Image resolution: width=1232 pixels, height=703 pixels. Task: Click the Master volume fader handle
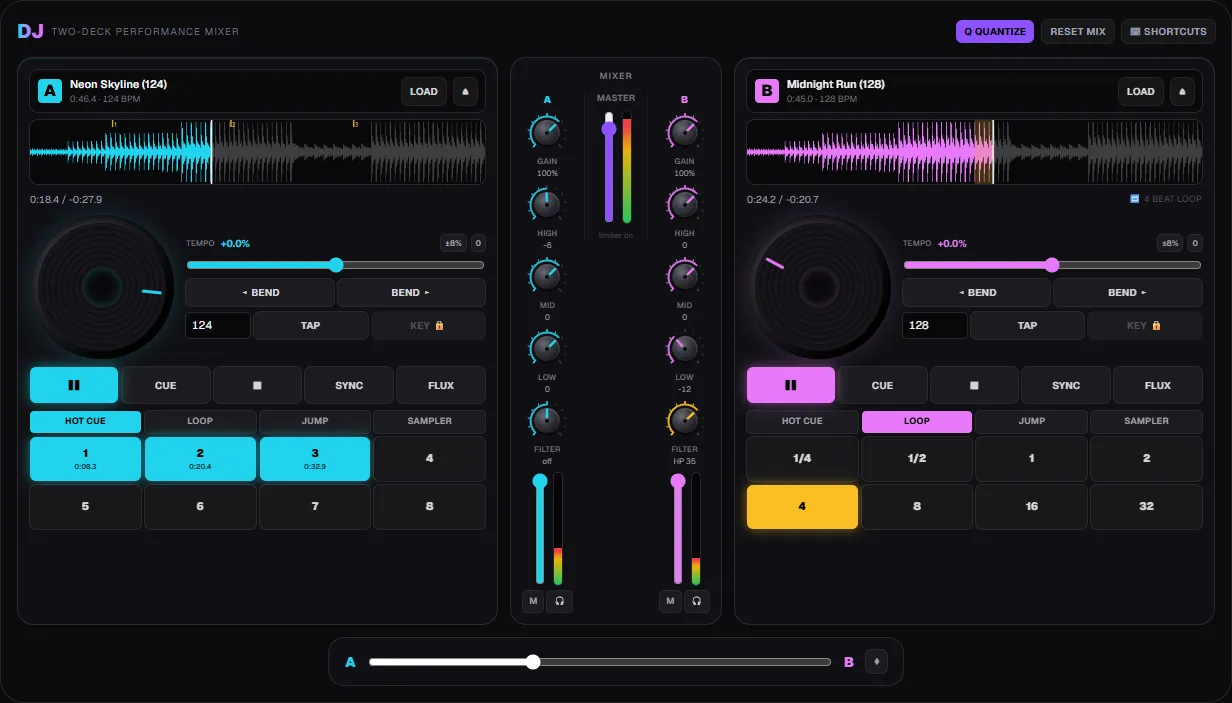coord(608,128)
